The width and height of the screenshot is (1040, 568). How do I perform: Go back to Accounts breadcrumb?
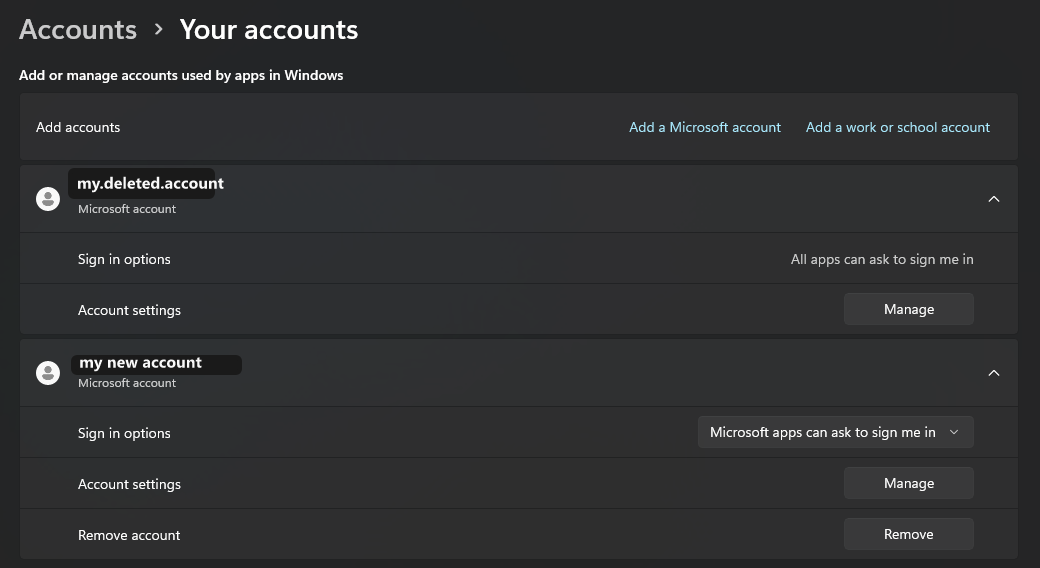pyautogui.click(x=78, y=30)
